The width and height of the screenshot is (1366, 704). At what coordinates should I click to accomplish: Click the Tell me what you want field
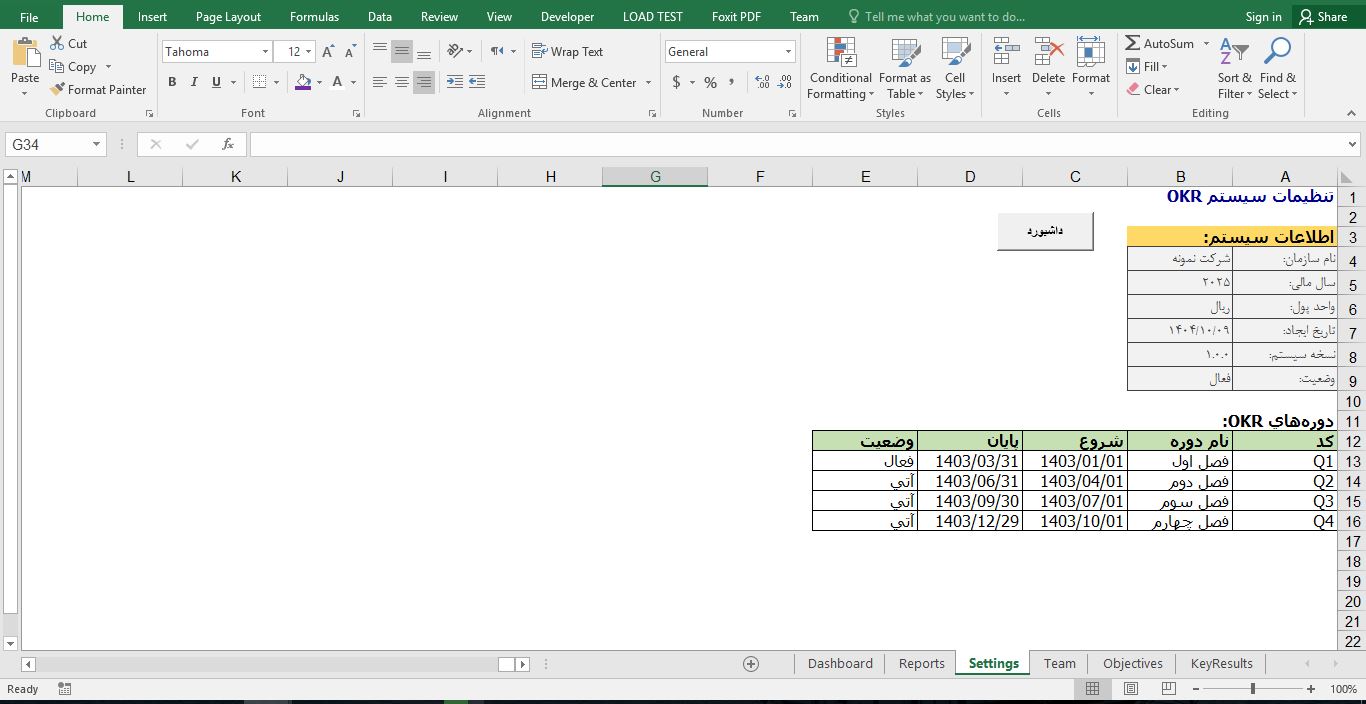click(944, 17)
